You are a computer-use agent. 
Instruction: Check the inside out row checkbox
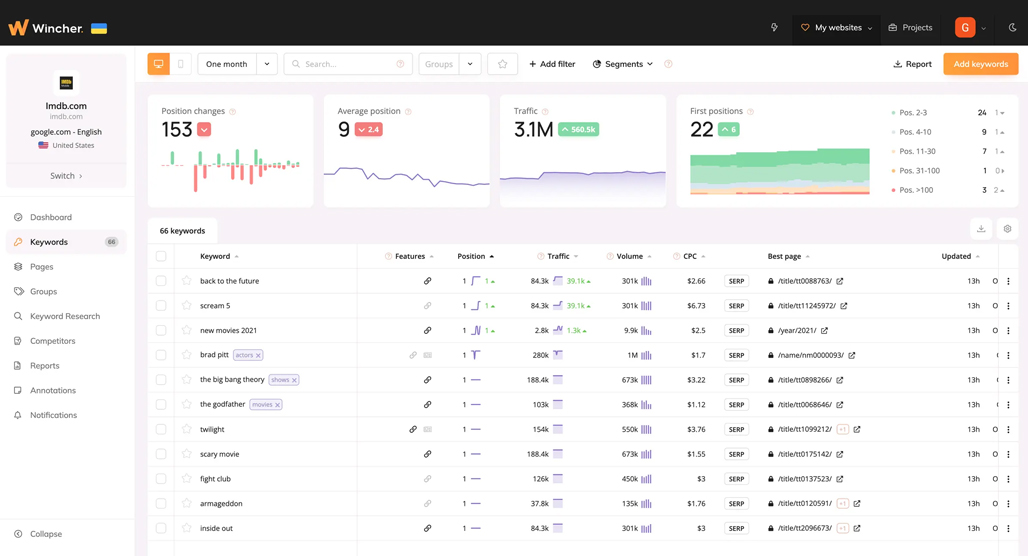pos(161,528)
